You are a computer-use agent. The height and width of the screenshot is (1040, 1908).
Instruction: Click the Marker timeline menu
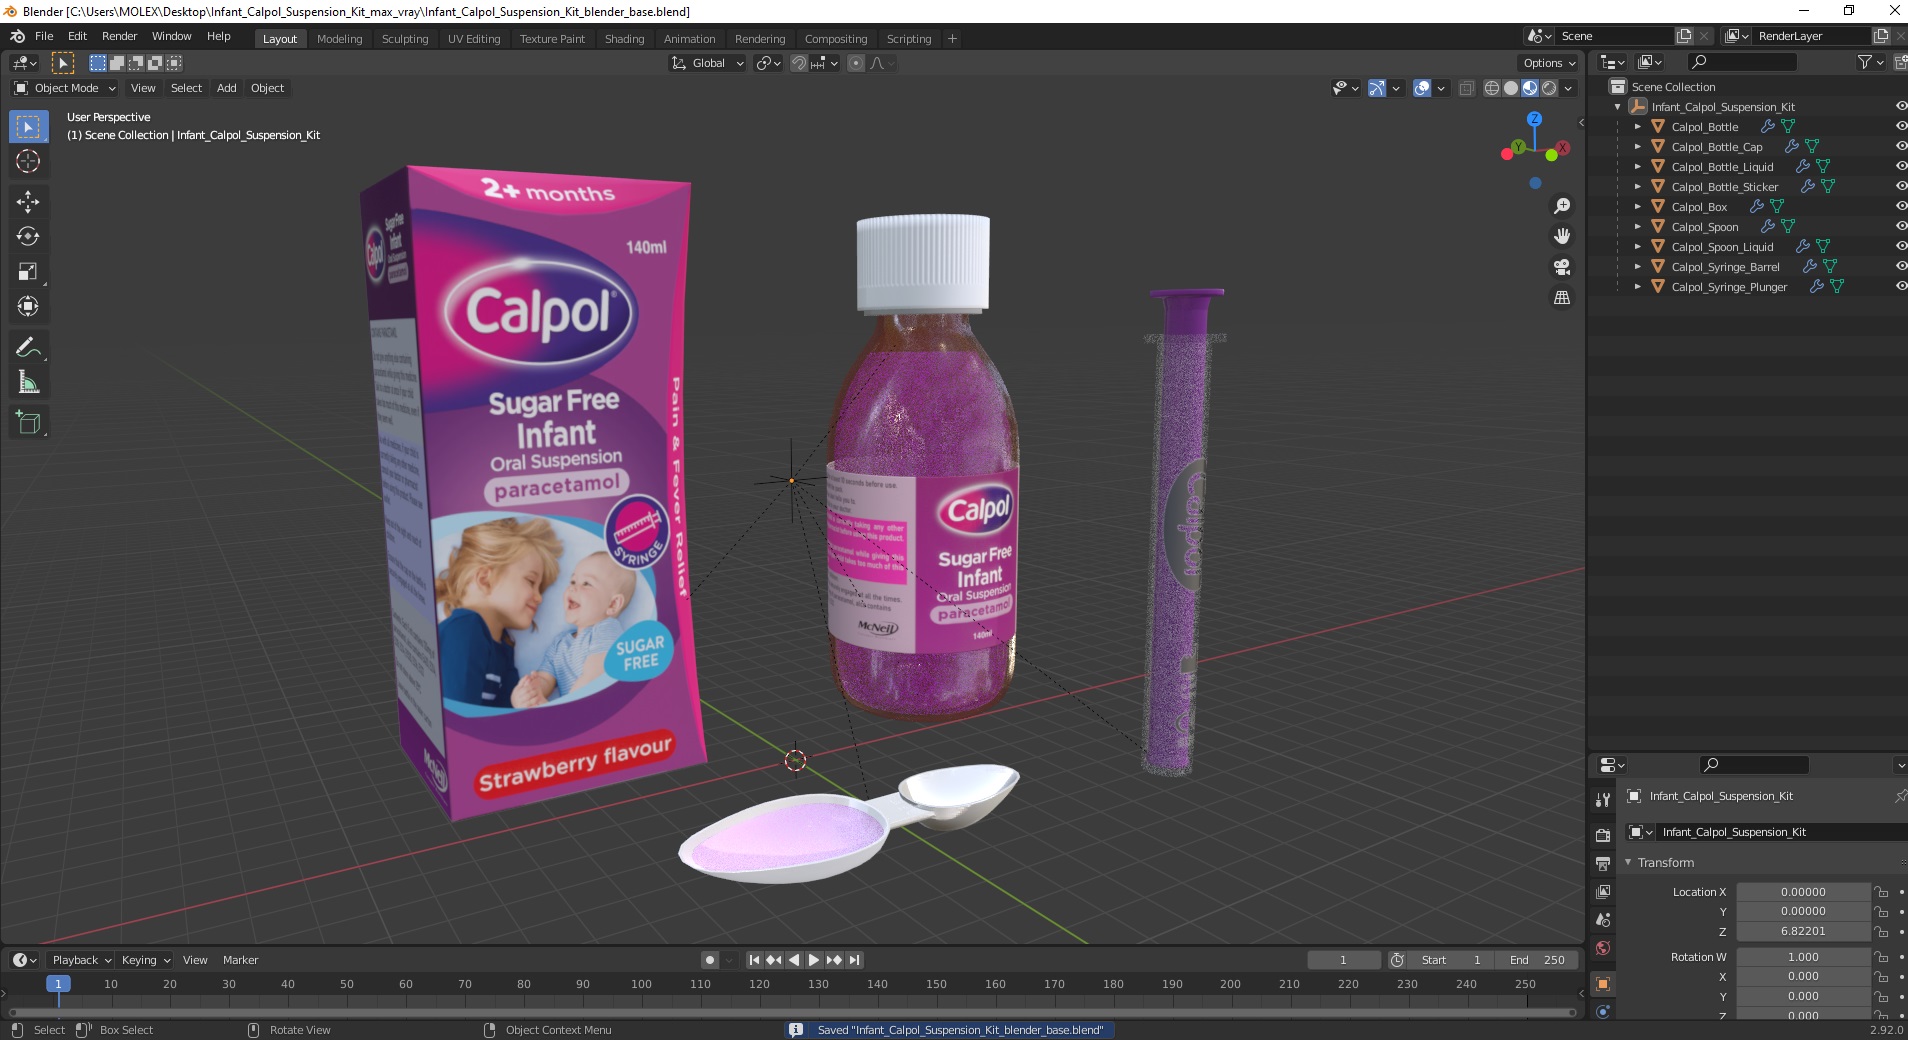(240, 960)
